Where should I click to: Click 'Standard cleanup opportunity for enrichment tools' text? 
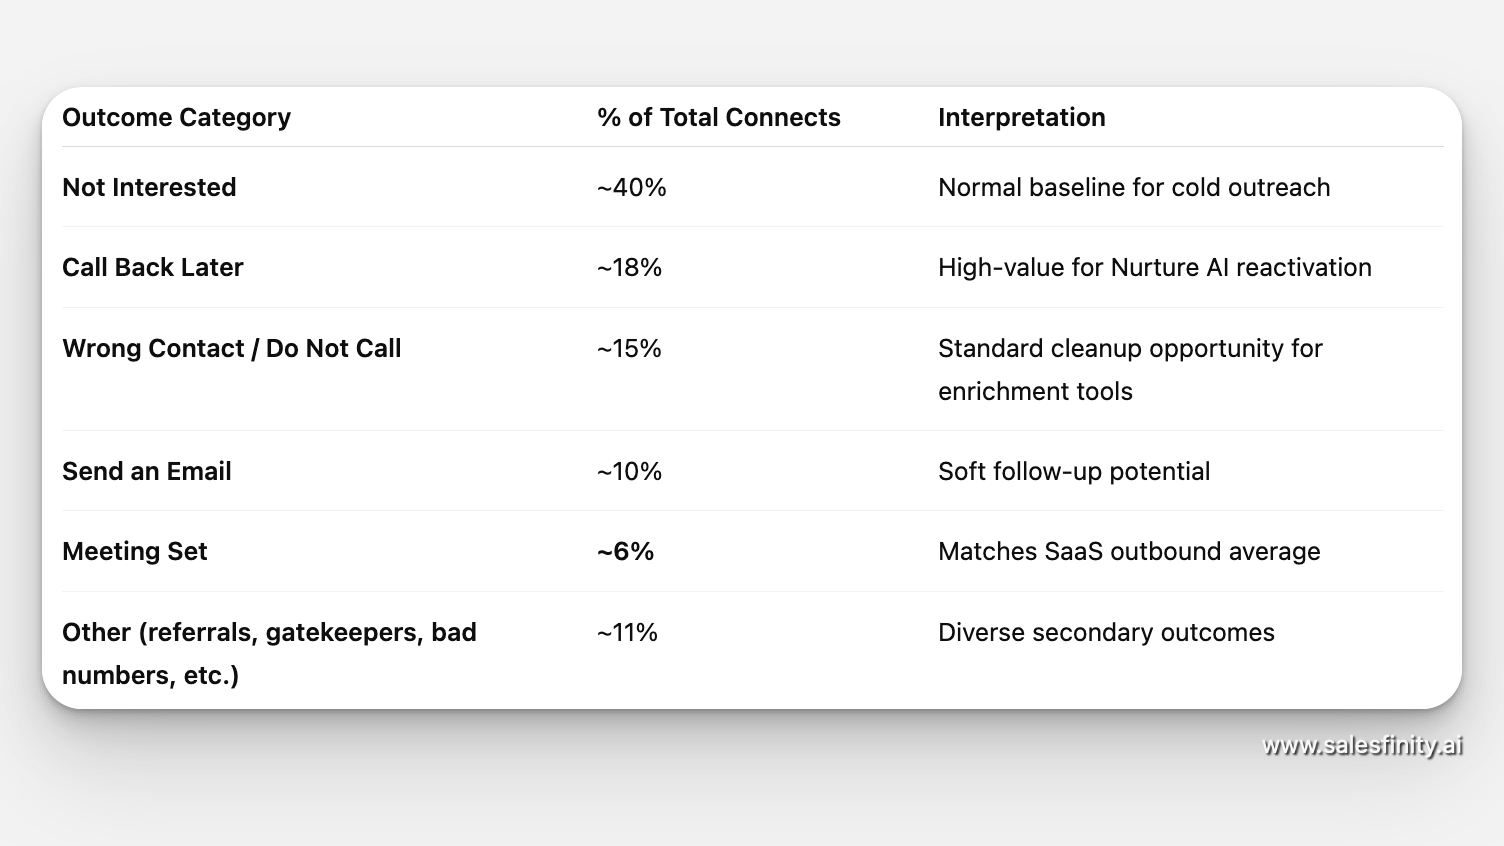[1129, 369]
